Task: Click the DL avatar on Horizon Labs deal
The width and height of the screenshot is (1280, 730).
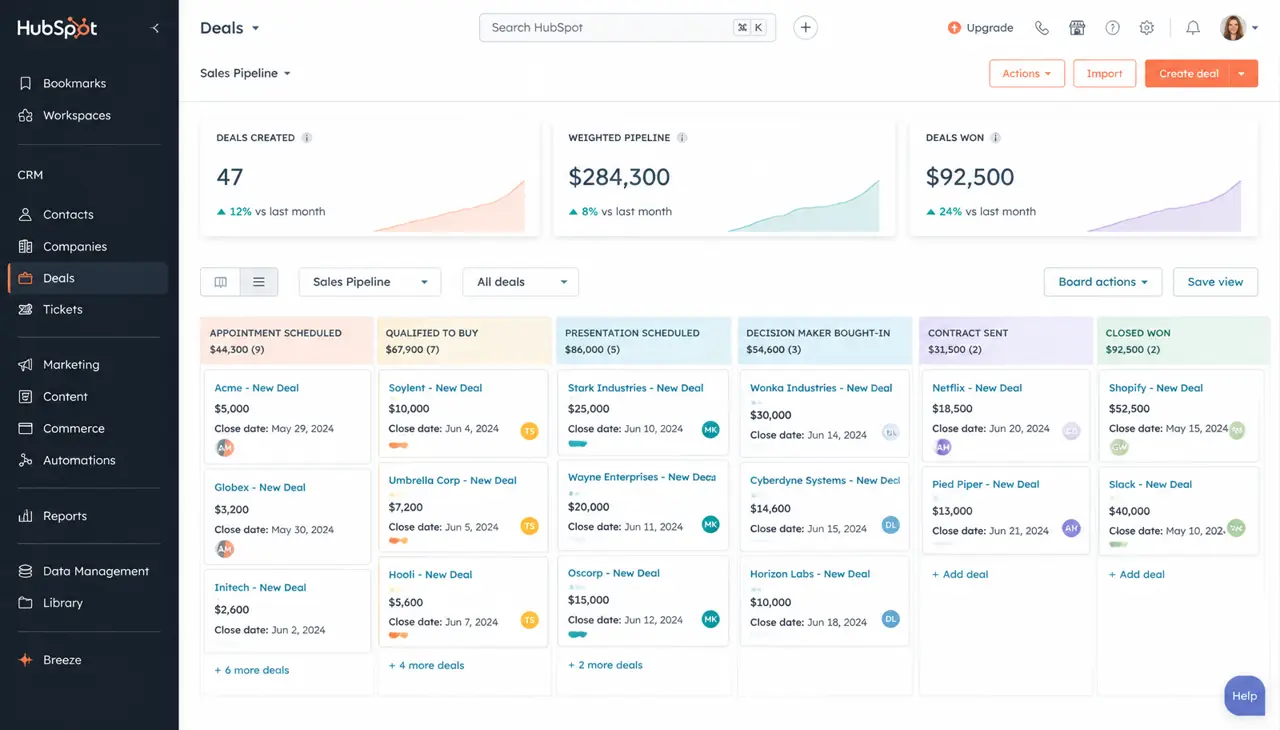Action: (x=890, y=619)
